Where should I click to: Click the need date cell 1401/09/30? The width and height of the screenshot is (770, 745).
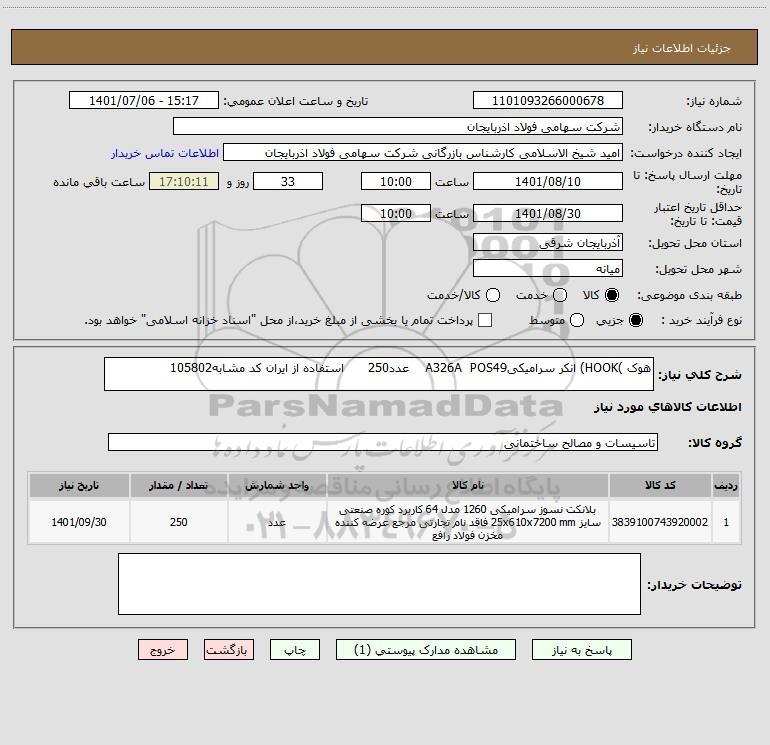coord(79,522)
